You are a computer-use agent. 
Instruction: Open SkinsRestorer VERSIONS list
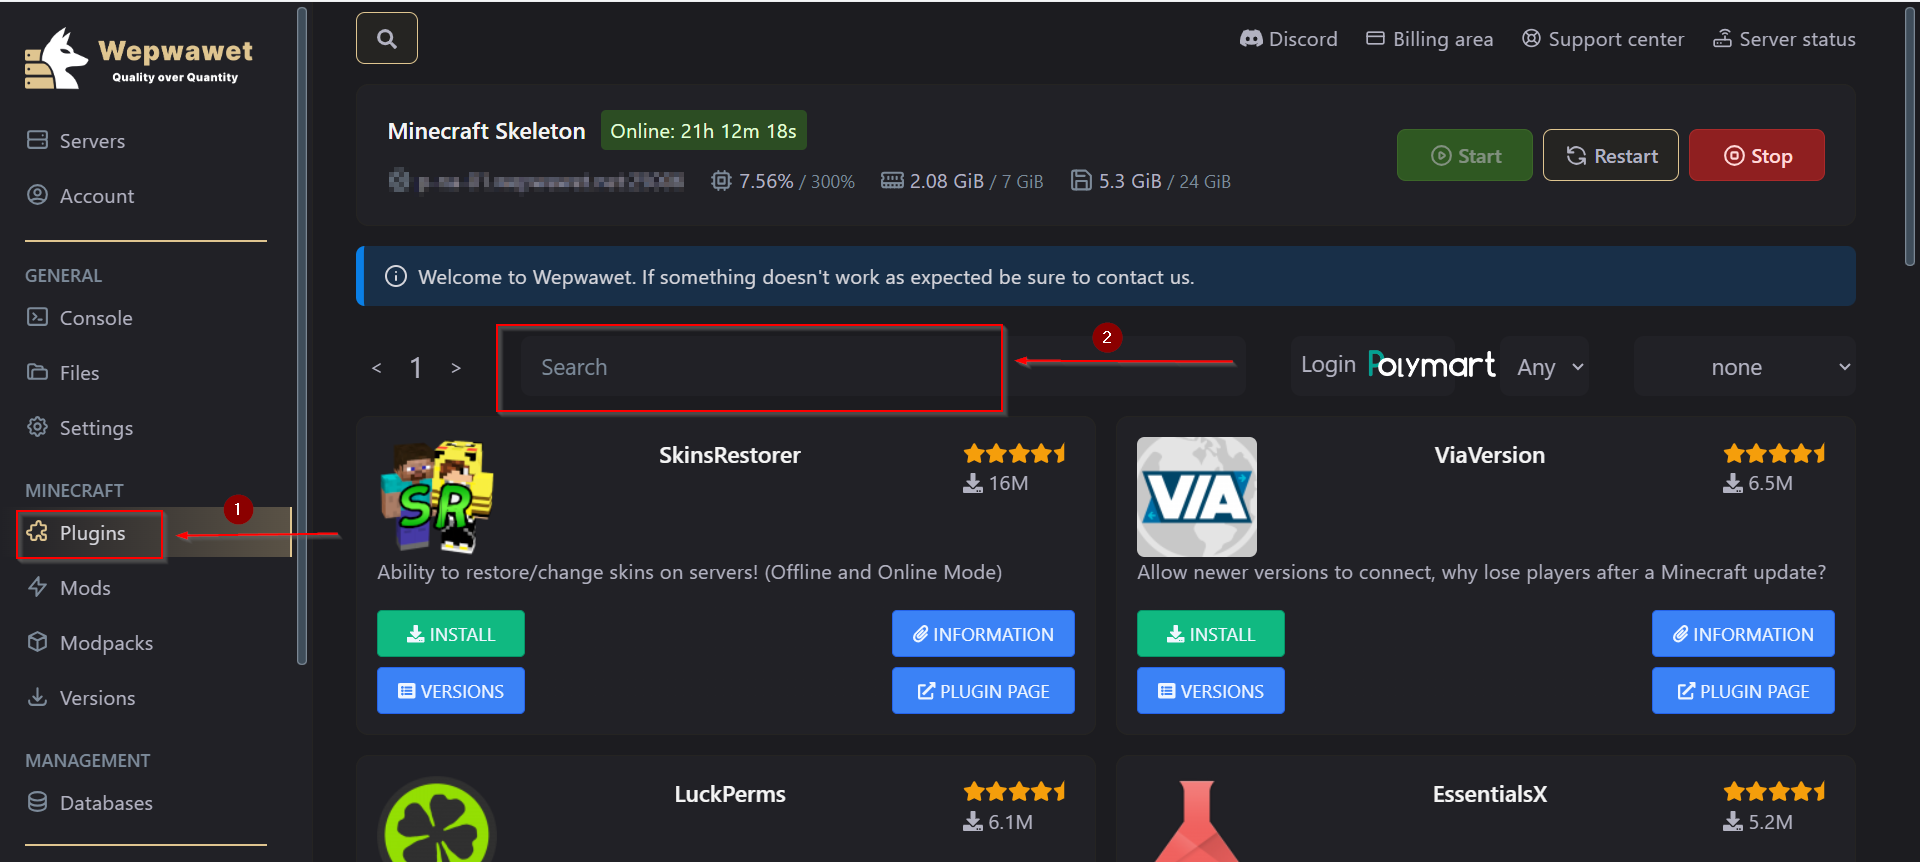point(451,691)
